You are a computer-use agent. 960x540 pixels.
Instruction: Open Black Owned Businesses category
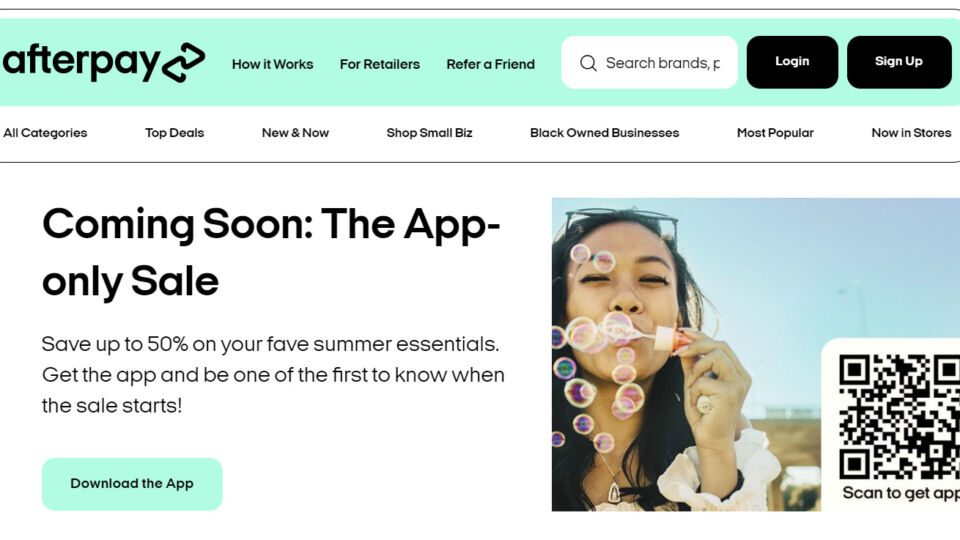(x=604, y=133)
